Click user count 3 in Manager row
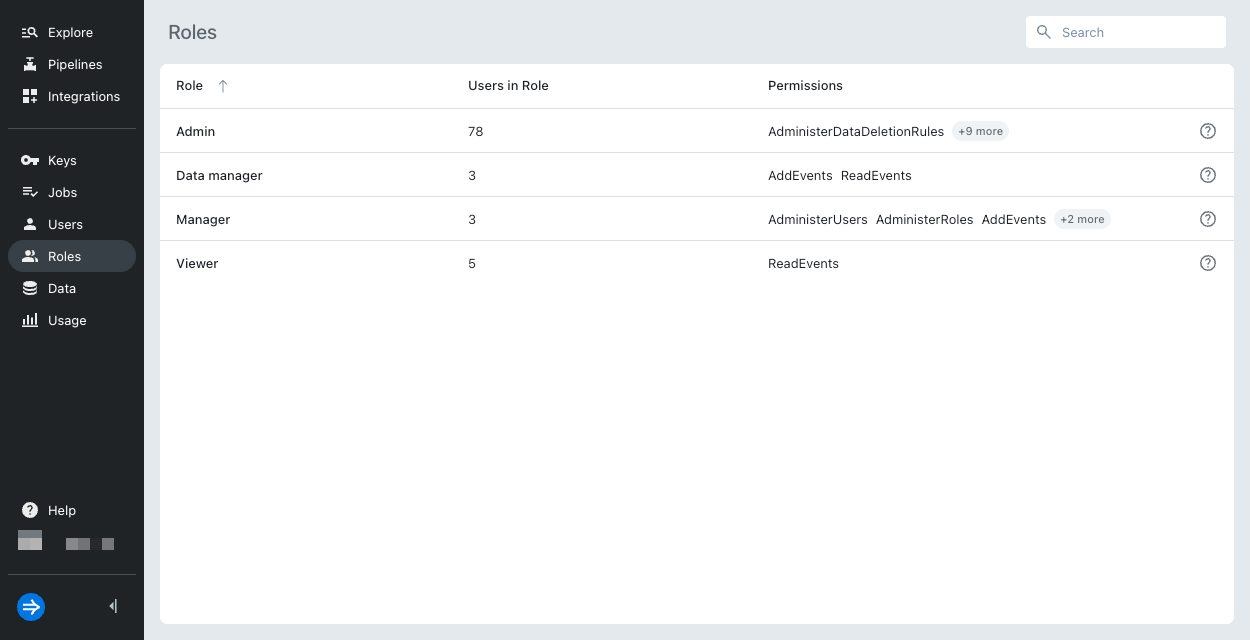Screen dimensions: 1250x640 [472, 219]
